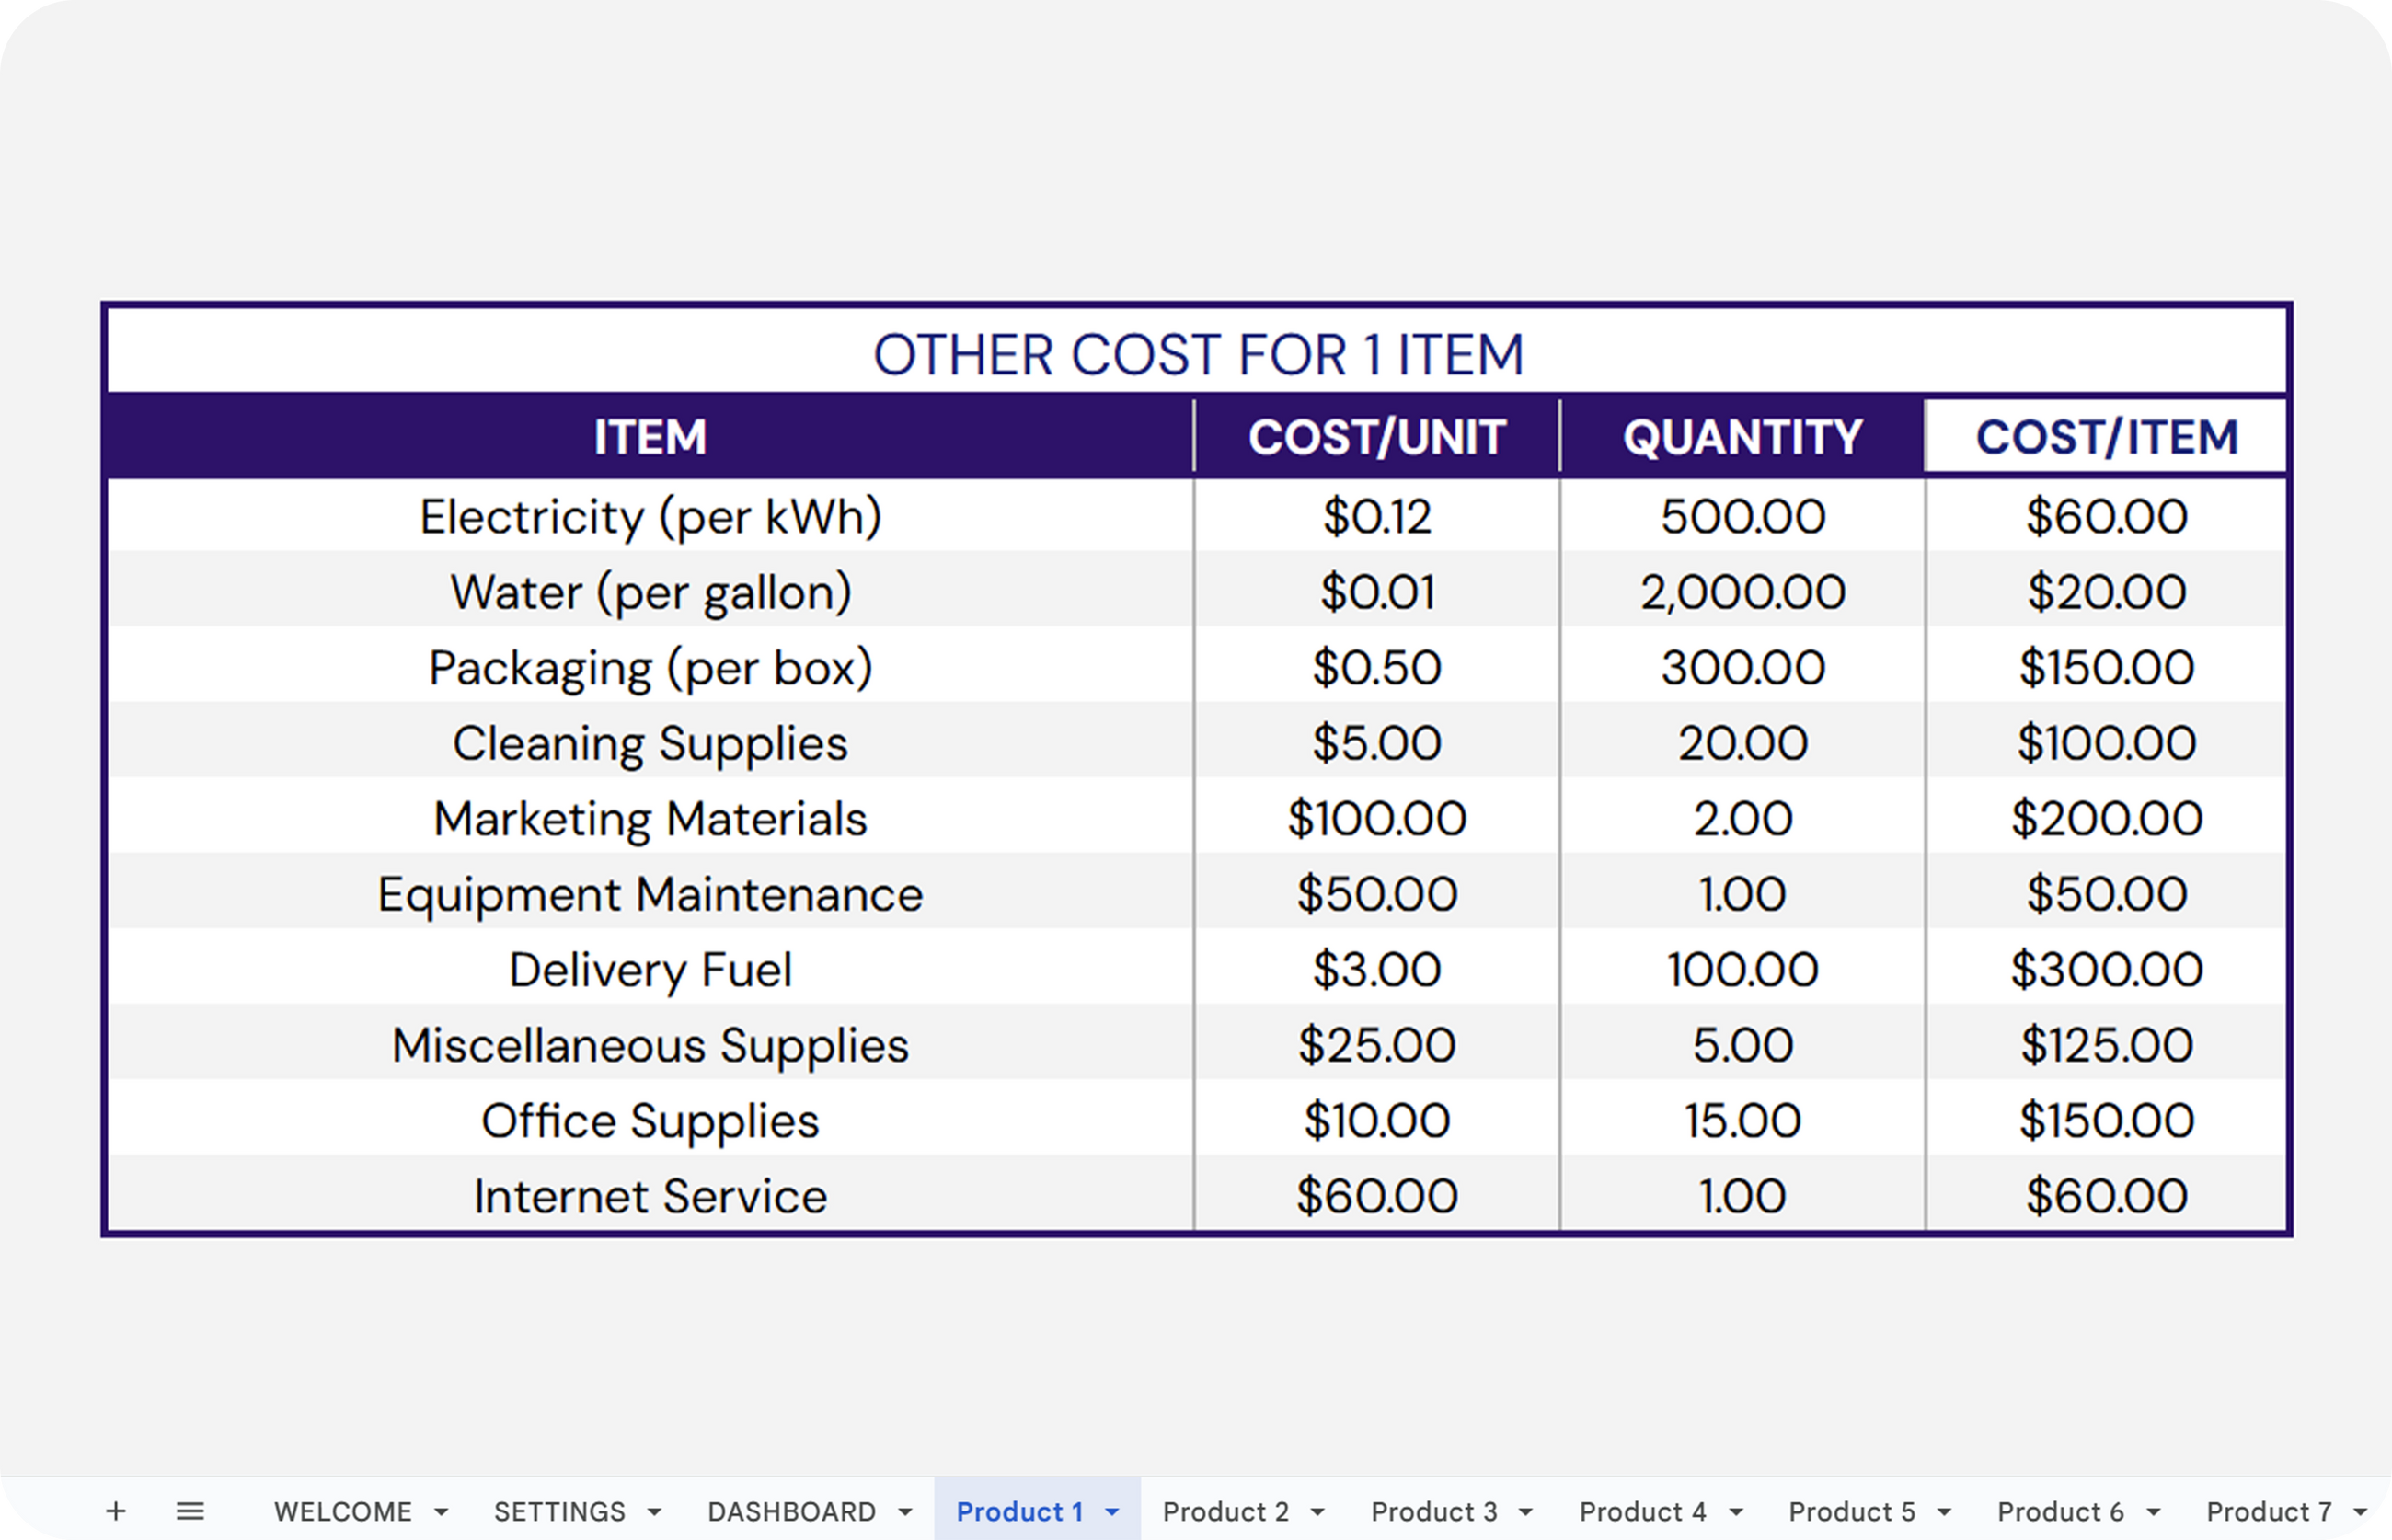
Task: Select the QUANTITY column header
Action: point(1742,437)
